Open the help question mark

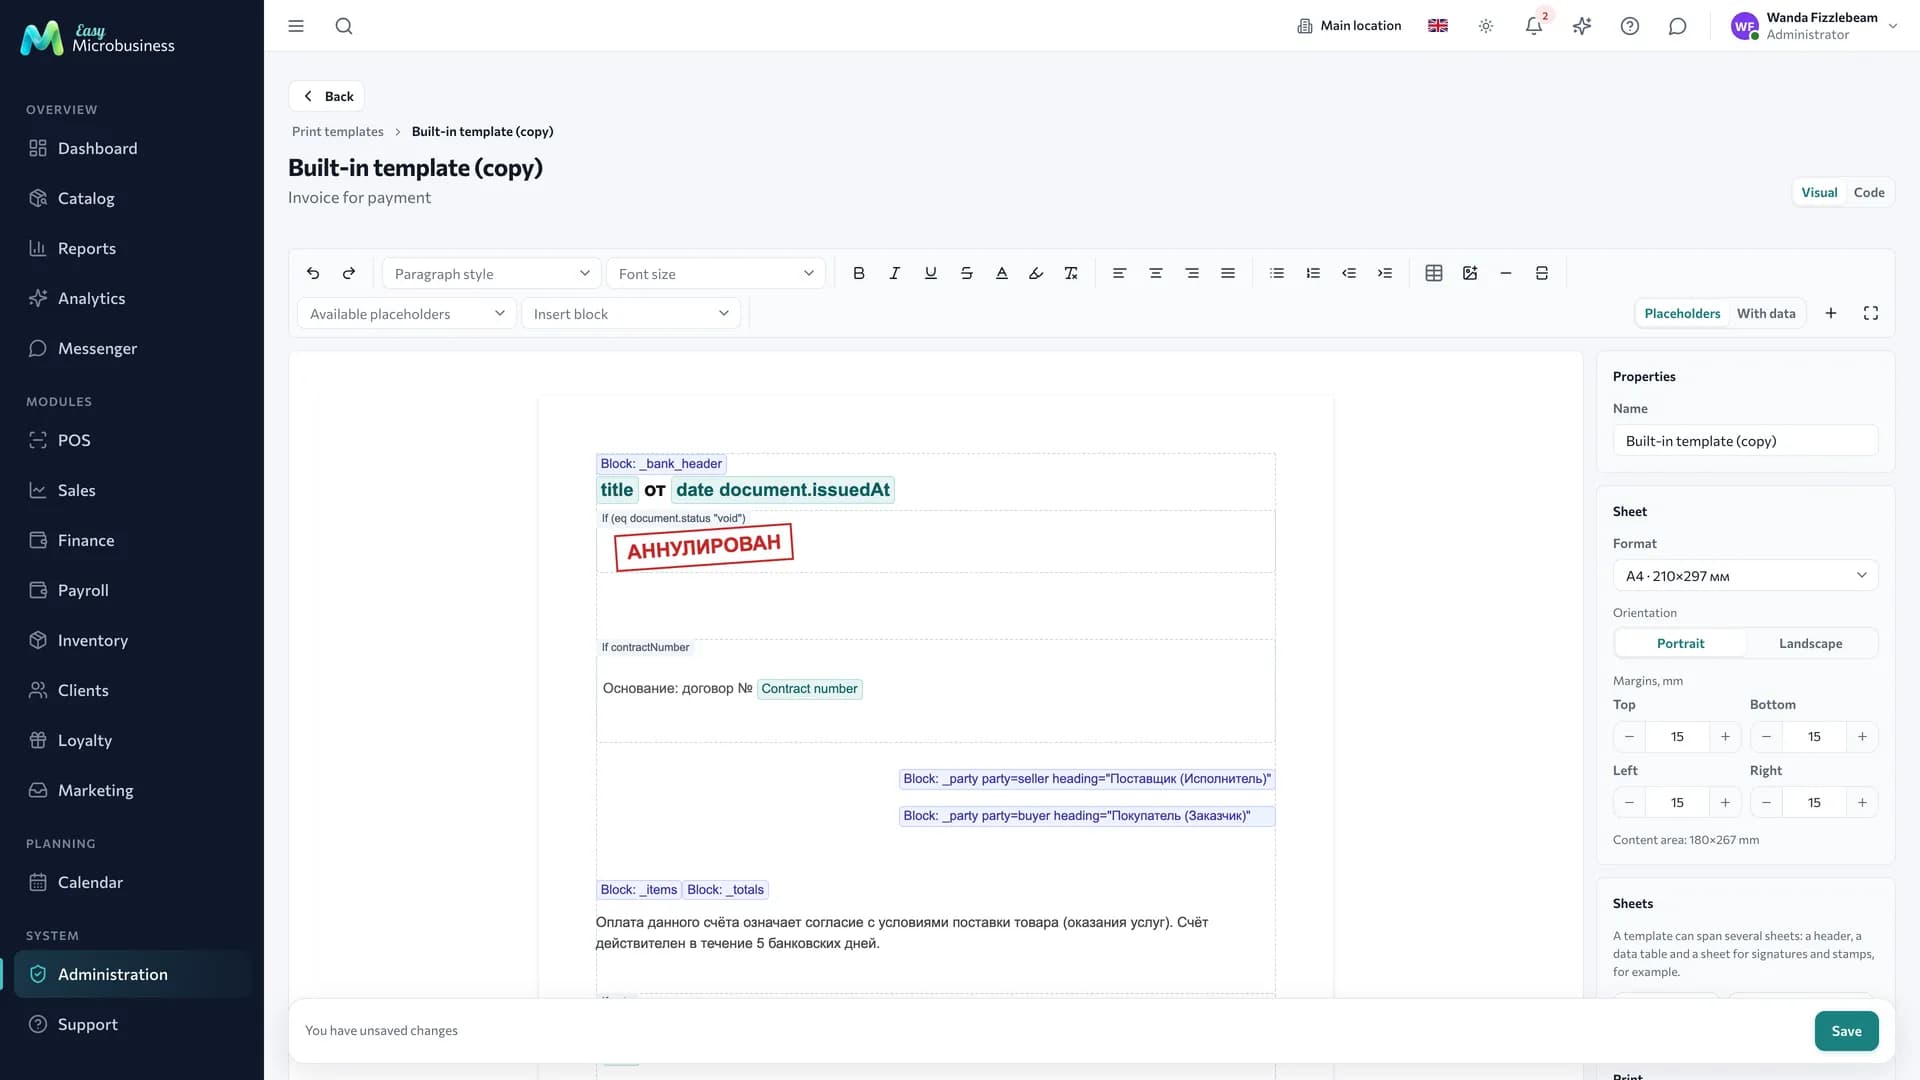coord(1629,26)
